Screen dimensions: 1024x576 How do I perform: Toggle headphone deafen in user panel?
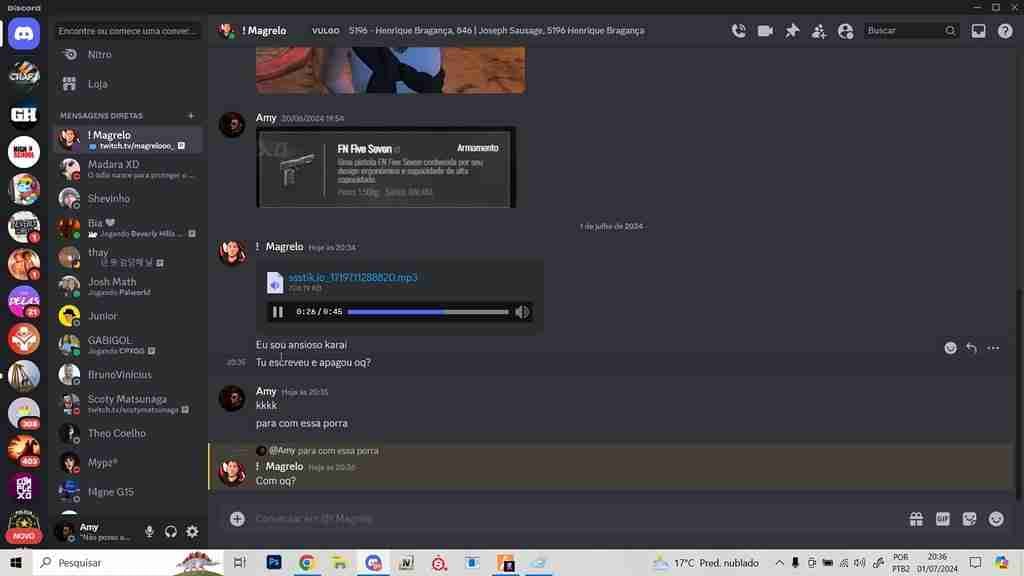170,532
